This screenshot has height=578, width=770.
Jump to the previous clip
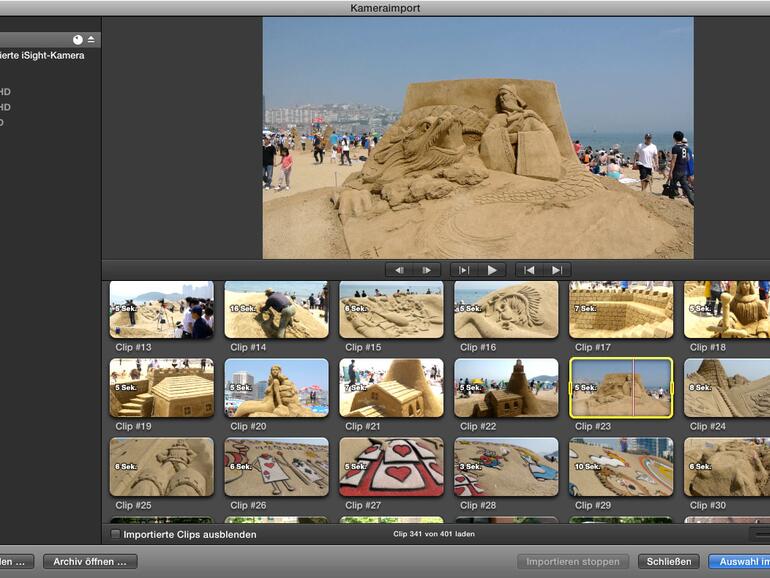[529, 270]
